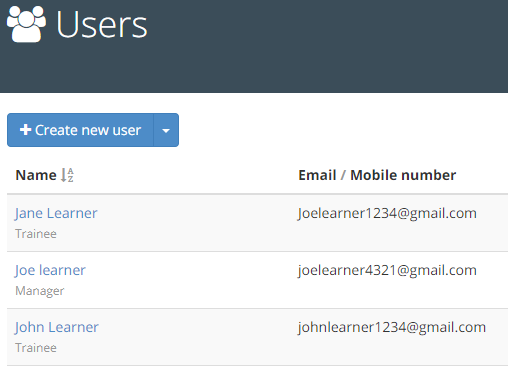Click the Trainee role under Jane Learner
This screenshot has height=366, width=508.
pos(36,234)
